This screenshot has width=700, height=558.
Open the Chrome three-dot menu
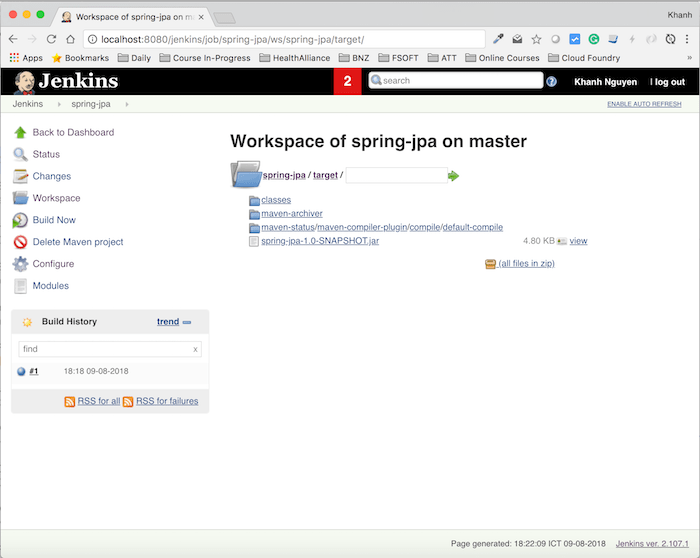(687, 39)
